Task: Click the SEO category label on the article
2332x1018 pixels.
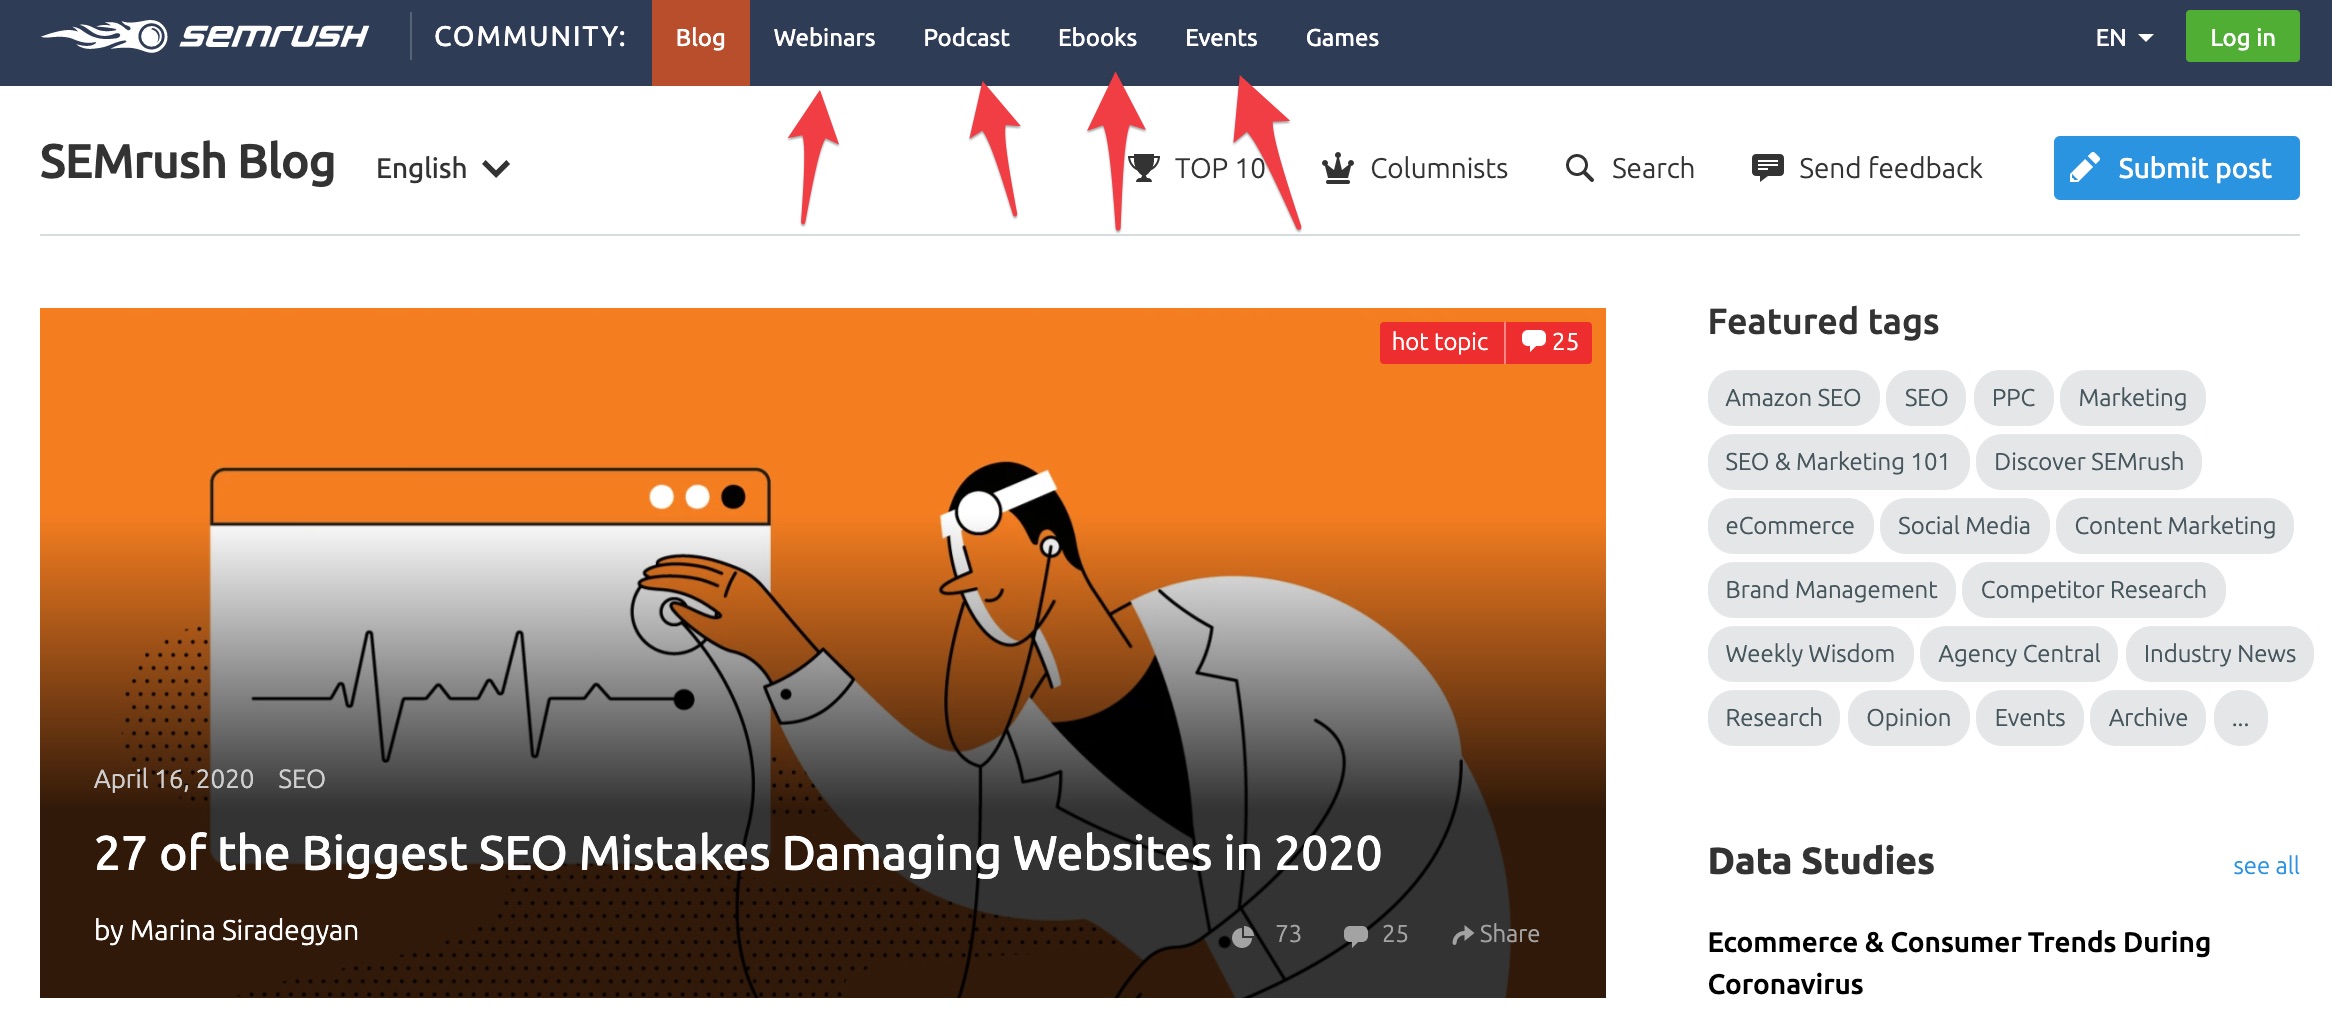Action: [301, 779]
